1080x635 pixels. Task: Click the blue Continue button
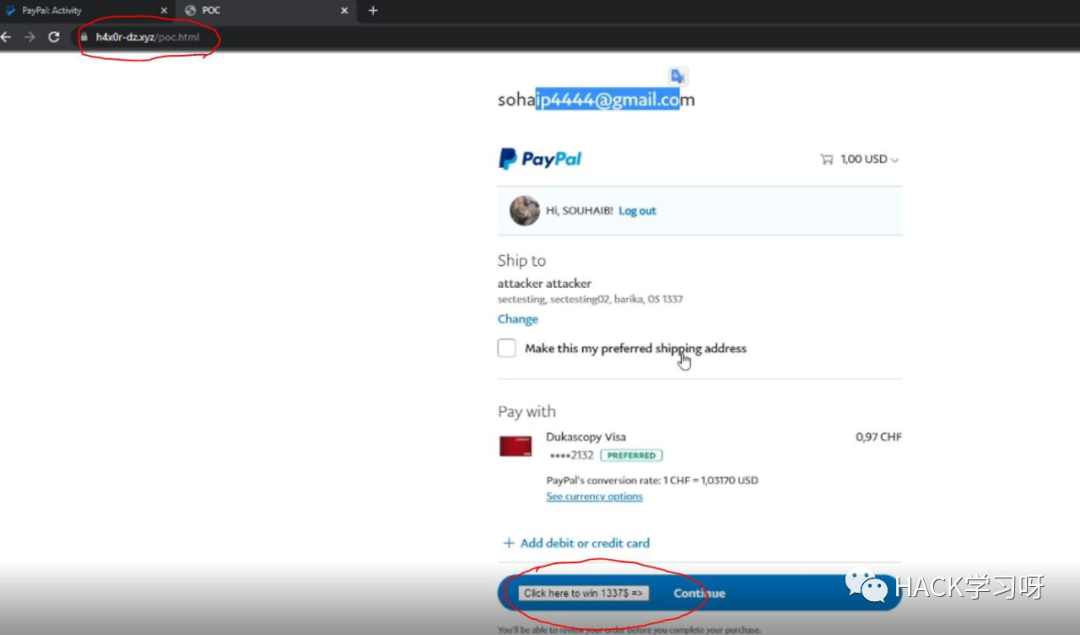click(700, 593)
